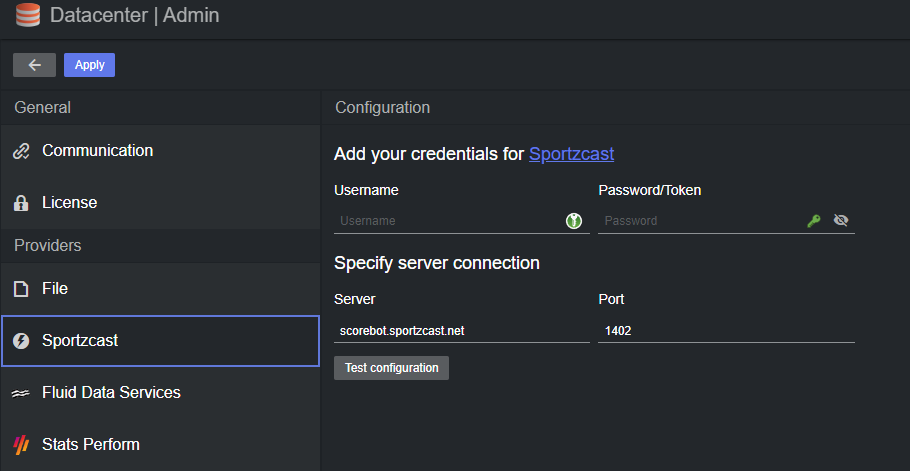Select License in the General sidebar
The height and width of the screenshot is (471, 910).
point(70,203)
